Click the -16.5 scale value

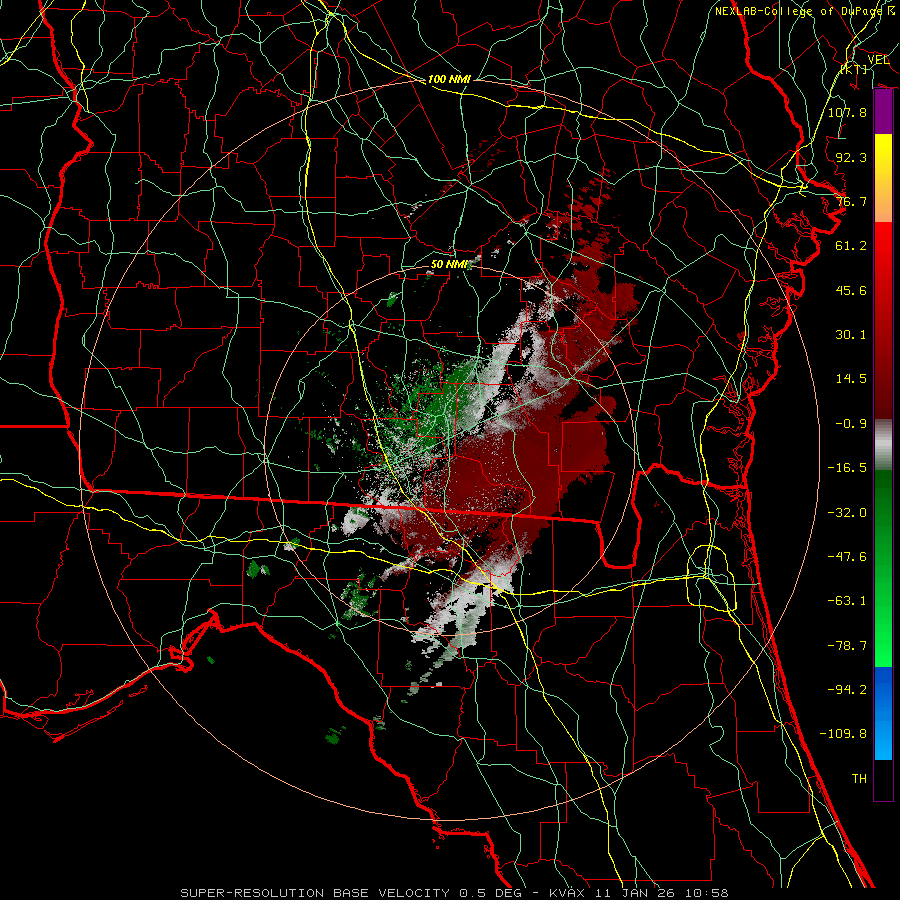(847, 468)
